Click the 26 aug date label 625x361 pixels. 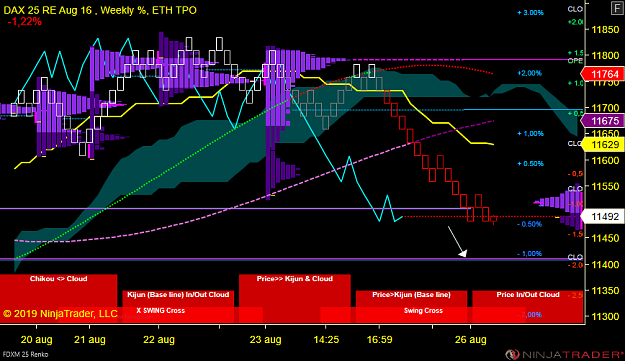(470, 340)
